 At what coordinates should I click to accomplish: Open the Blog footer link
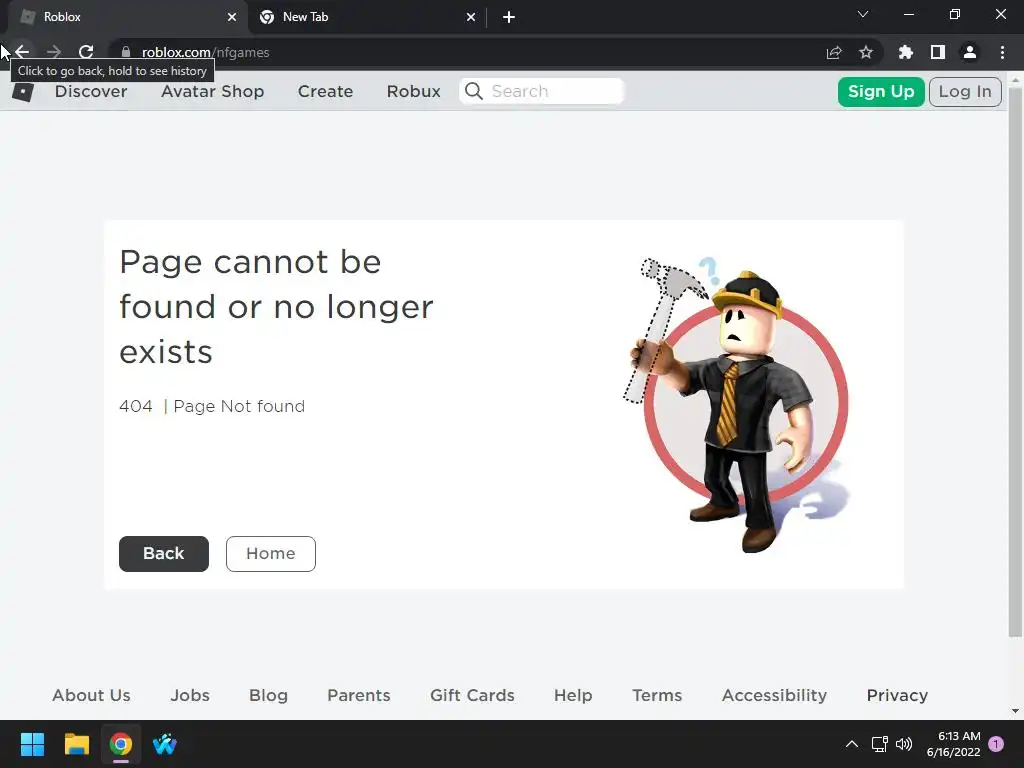coord(268,696)
